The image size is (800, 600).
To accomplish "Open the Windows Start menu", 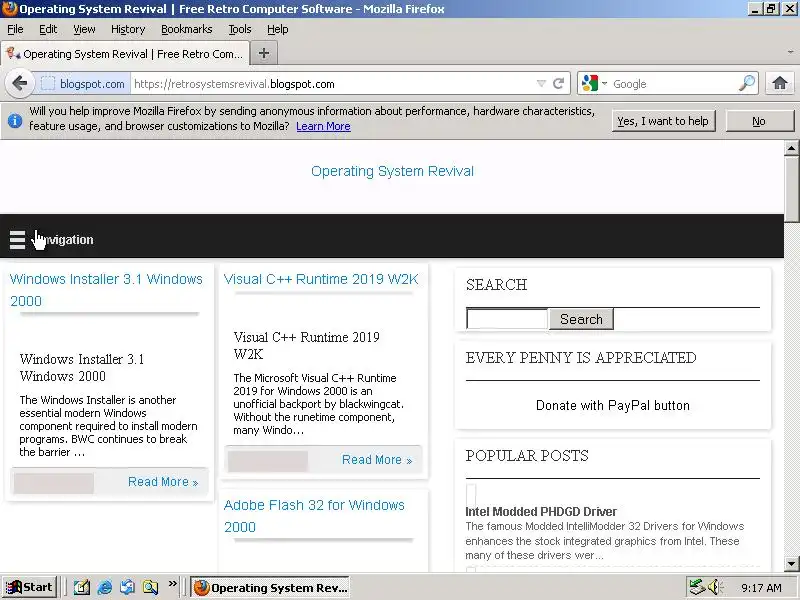I will coord(29,587).
